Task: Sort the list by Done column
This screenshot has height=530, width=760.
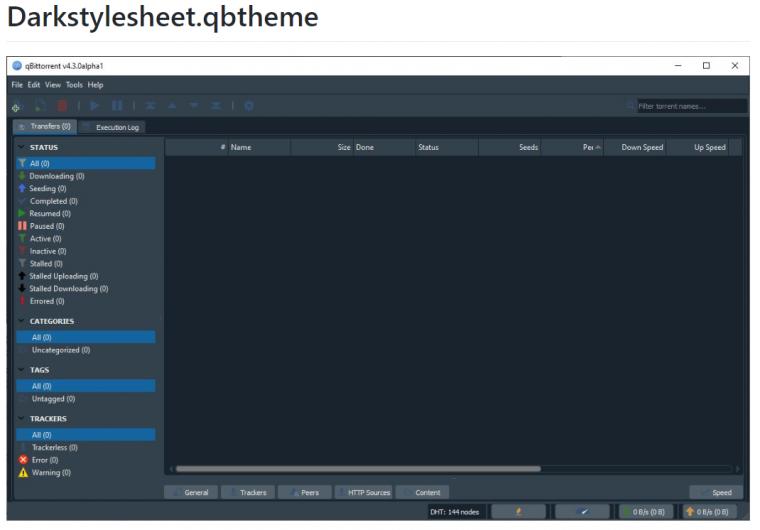Action: coord(384,147)
